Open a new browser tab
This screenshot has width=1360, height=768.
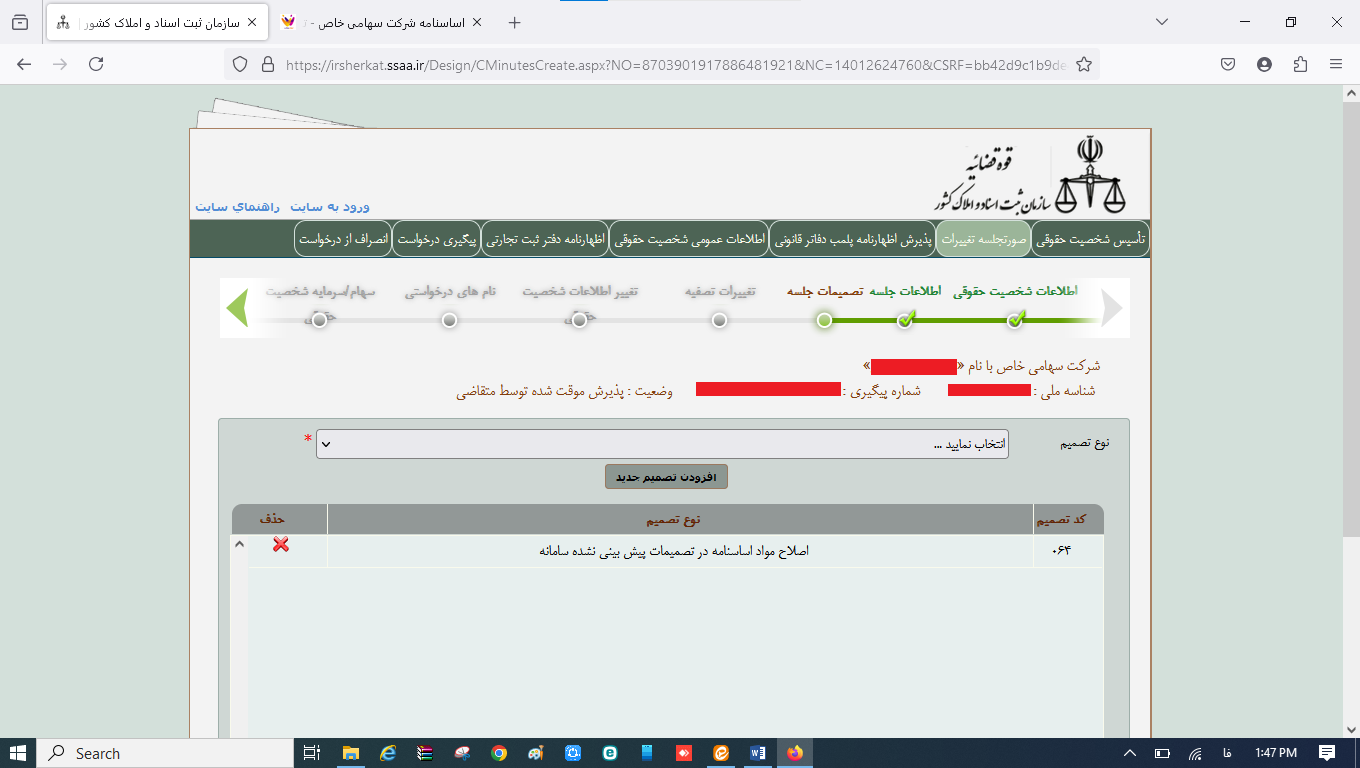tap(514, 22)
